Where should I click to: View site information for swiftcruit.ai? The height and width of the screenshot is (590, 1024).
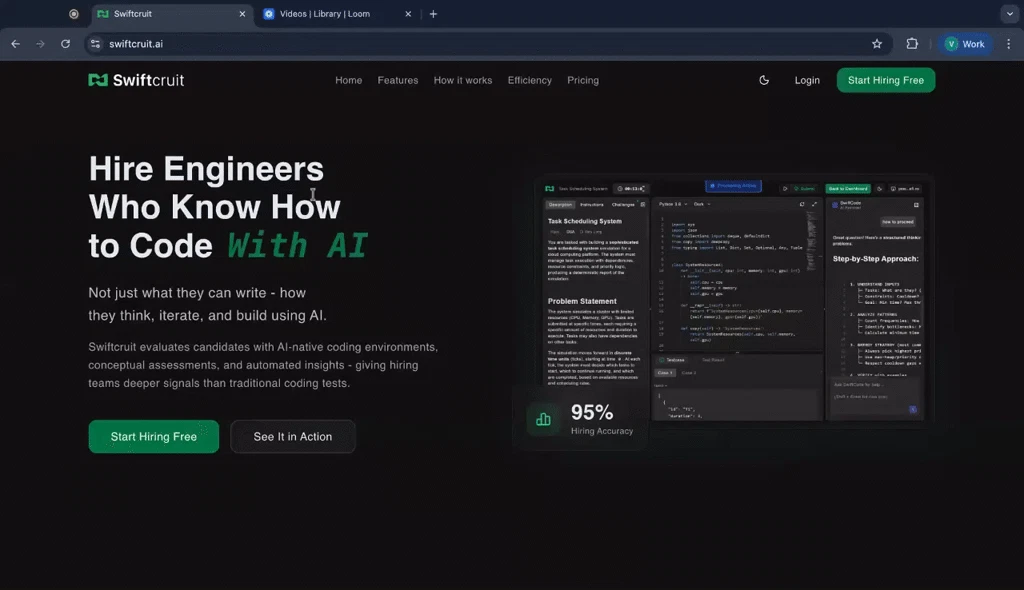click(95, 44)
